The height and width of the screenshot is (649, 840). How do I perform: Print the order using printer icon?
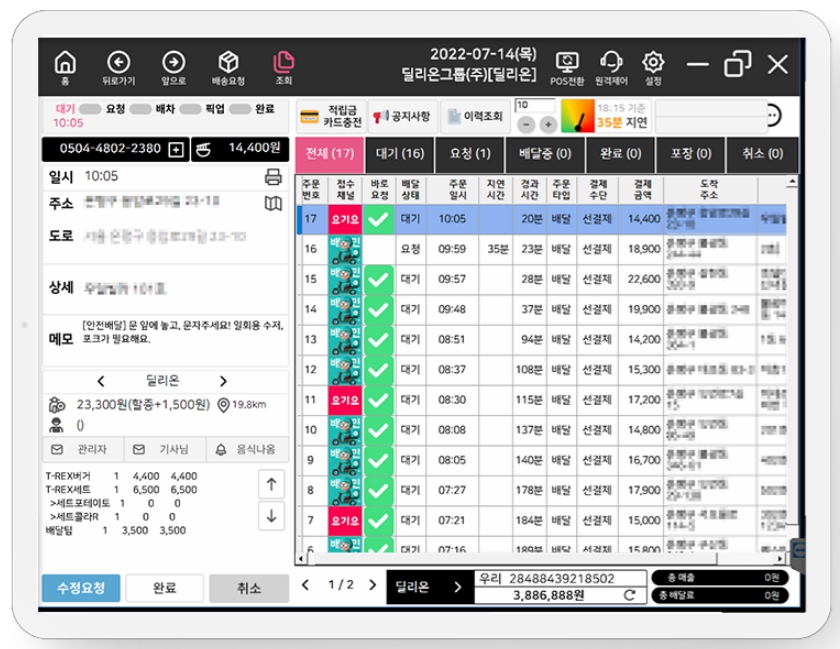[x=273, y=177]
